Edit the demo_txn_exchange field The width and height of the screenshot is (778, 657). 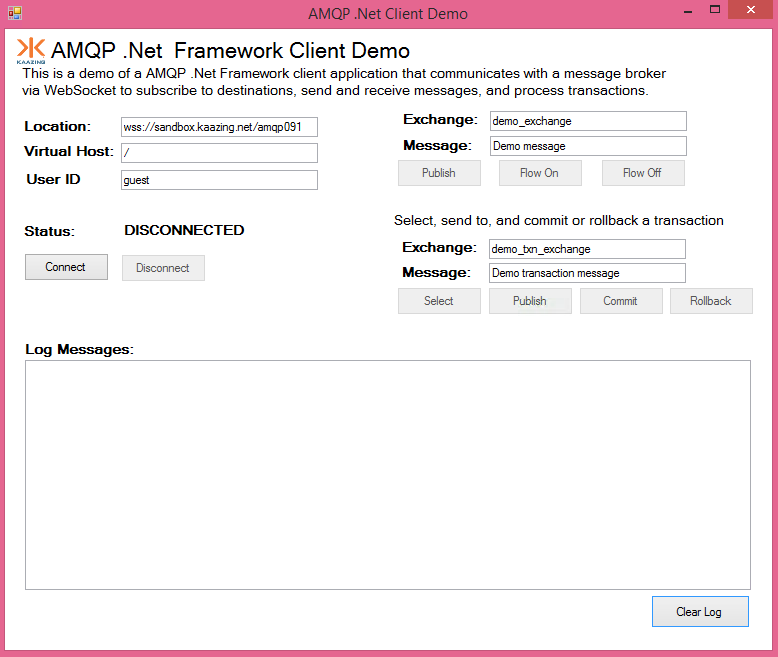click(x=587, y=249)
